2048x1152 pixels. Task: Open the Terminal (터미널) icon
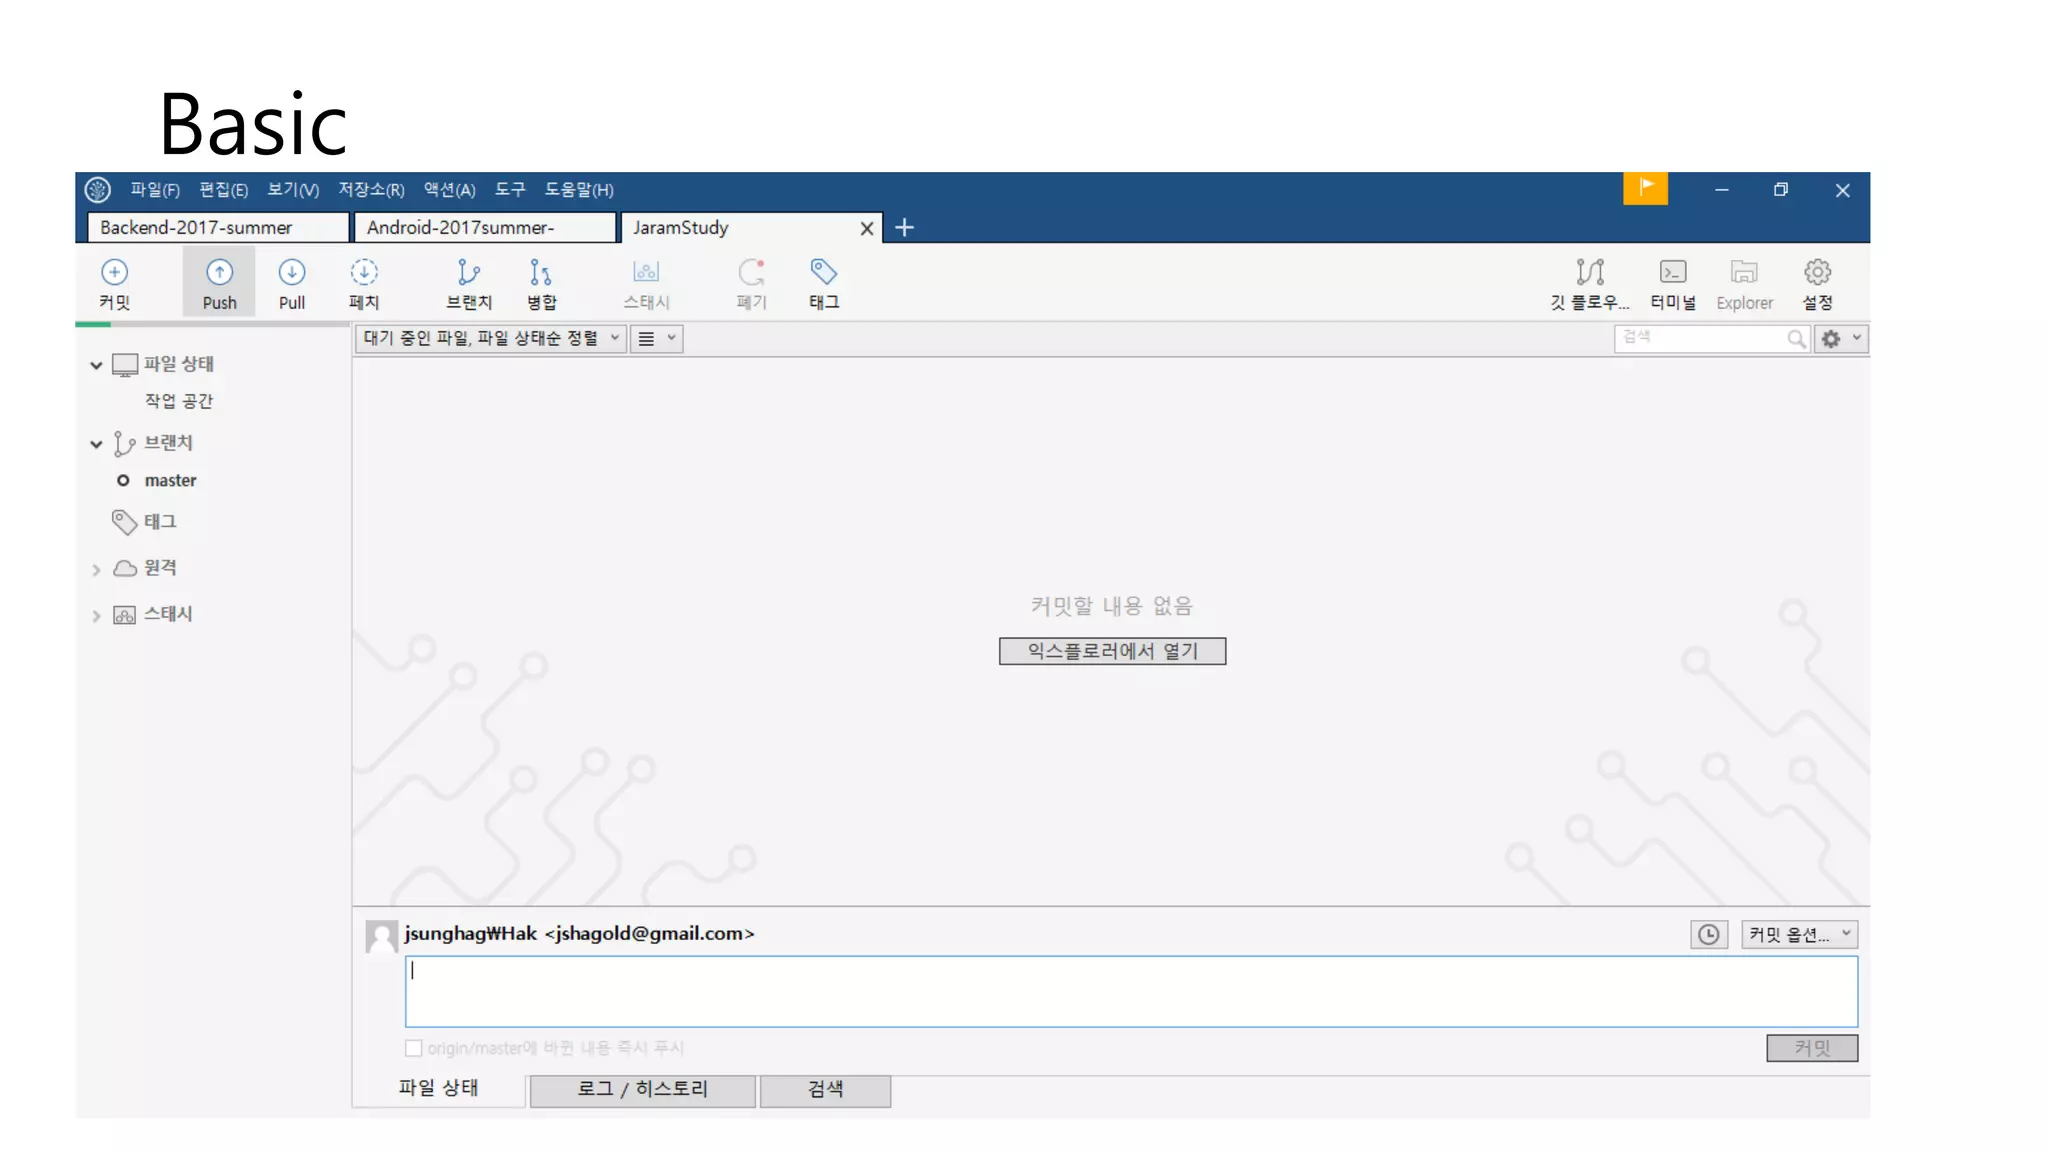point(1672,272)
